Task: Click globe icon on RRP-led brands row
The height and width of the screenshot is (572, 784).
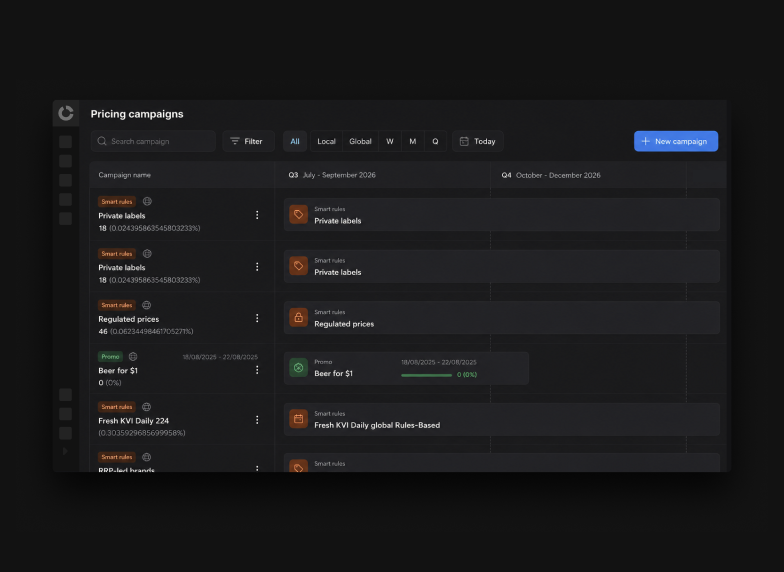Action: [x=146, y=457]
